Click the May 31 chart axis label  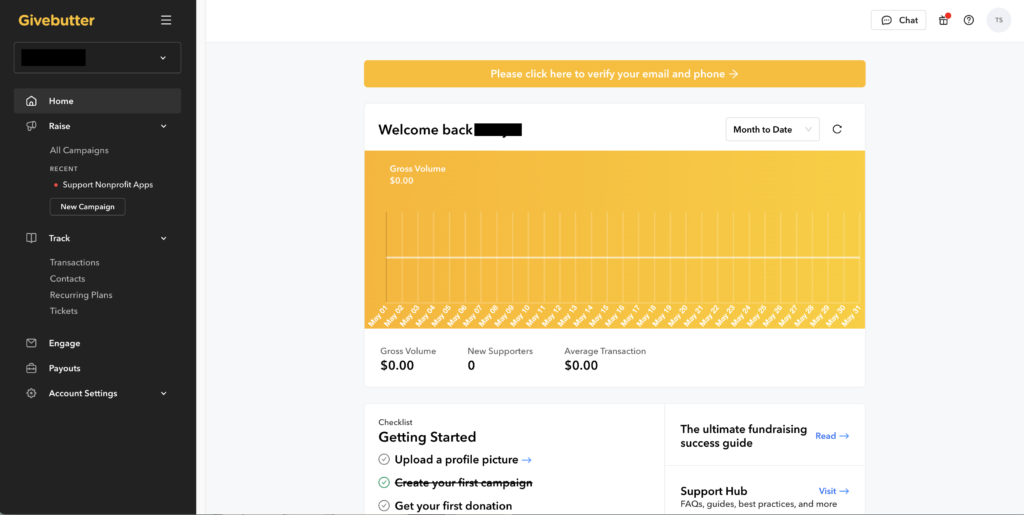coord(852,315)
